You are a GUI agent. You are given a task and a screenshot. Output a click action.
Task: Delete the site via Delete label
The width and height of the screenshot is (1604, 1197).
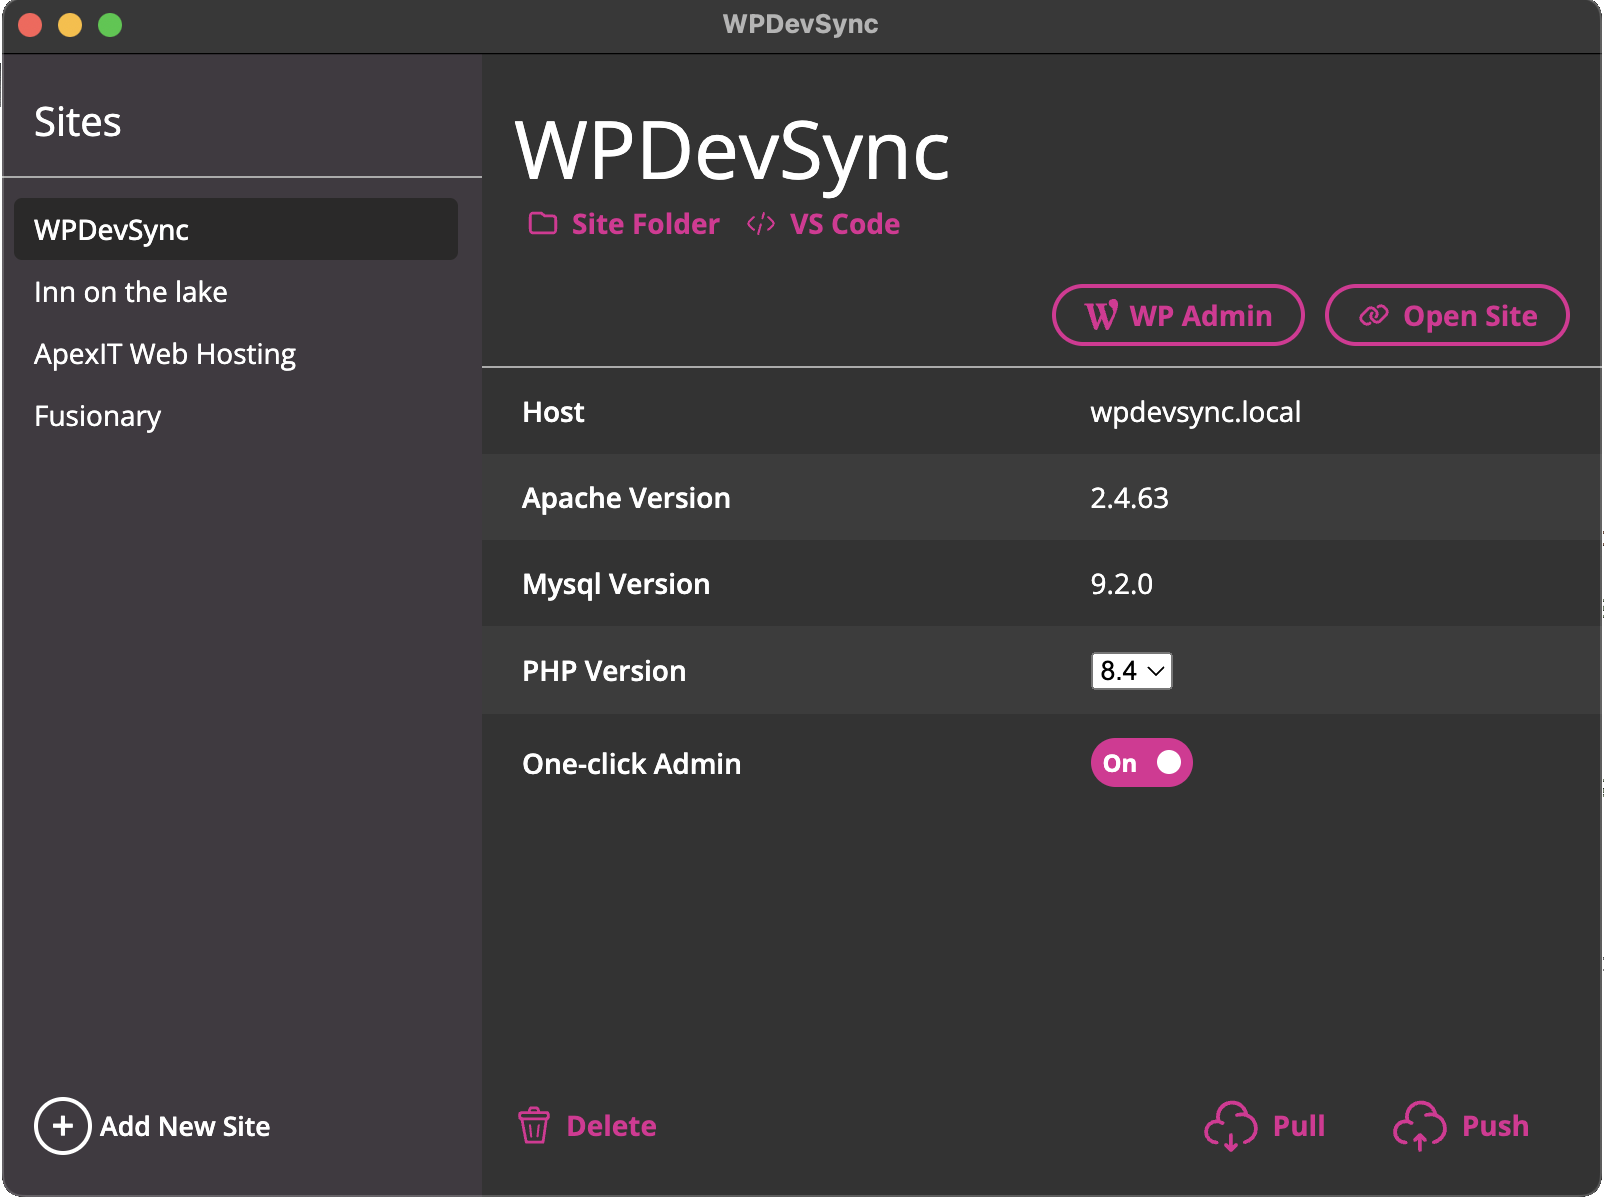click(612, 1126)
